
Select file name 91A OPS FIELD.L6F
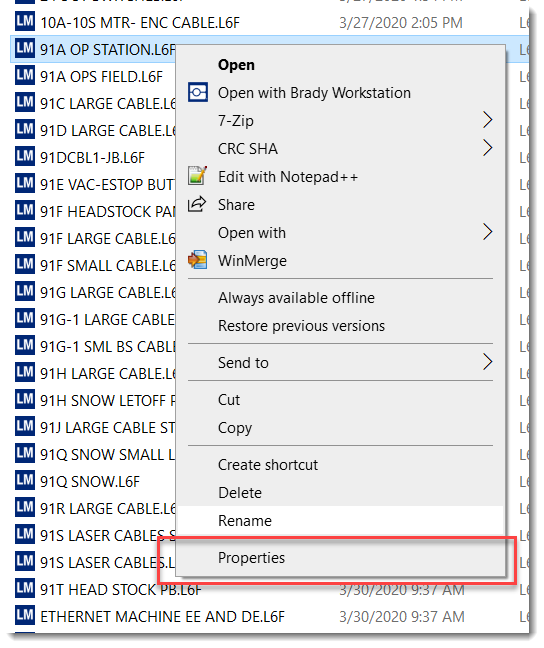coord(101,77)
